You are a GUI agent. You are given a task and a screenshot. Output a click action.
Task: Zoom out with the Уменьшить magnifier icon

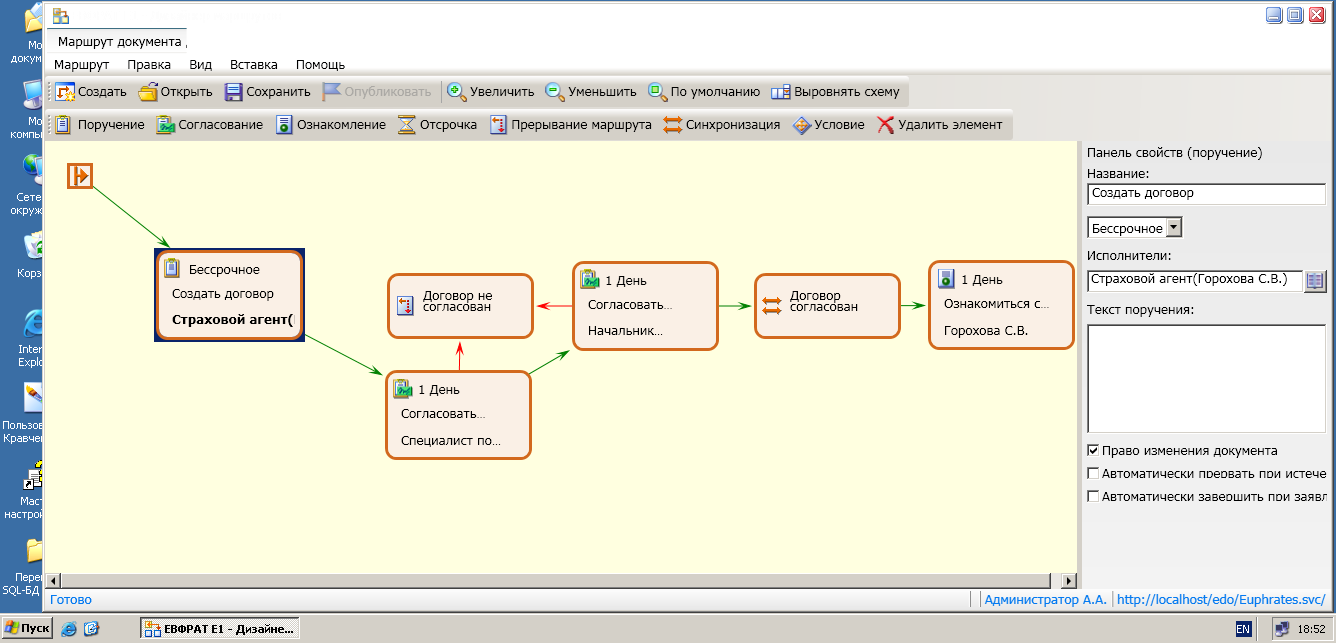click(x=554, y=91)
